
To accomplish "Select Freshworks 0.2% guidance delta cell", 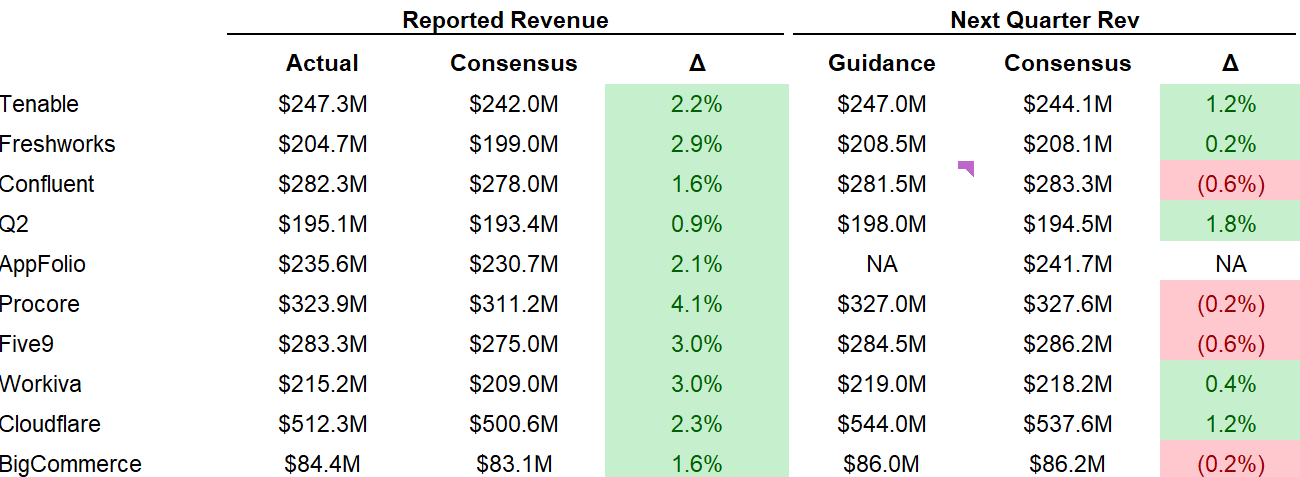I will [x=1230, y=144].
